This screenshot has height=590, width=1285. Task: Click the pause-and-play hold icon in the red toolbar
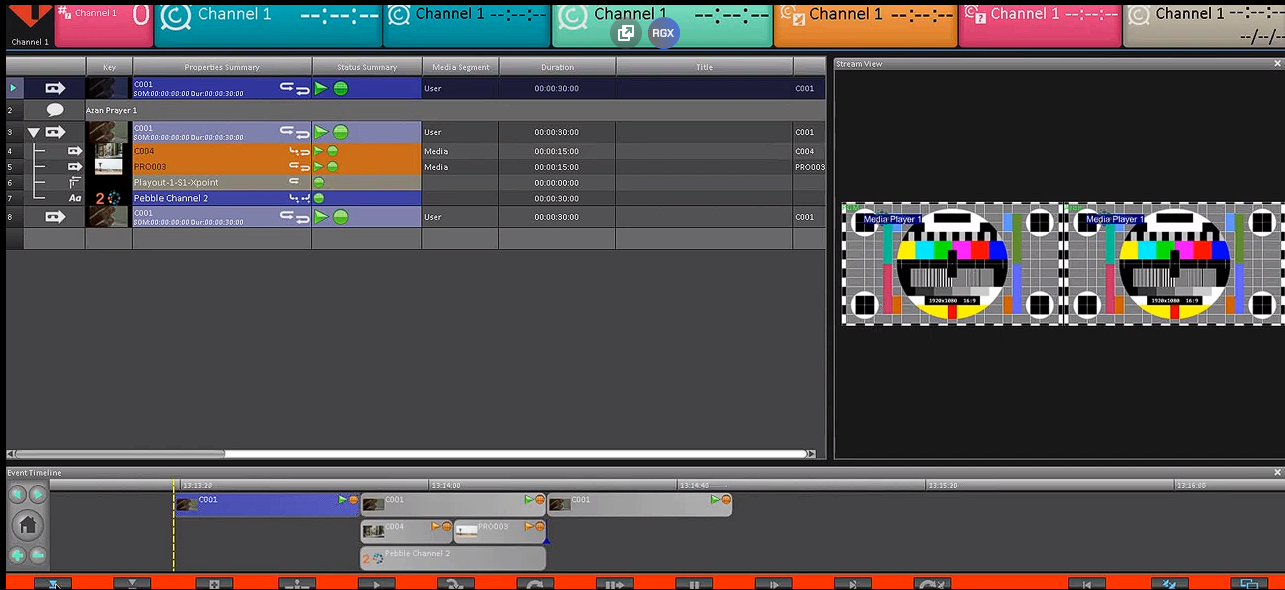click(615, 583)
